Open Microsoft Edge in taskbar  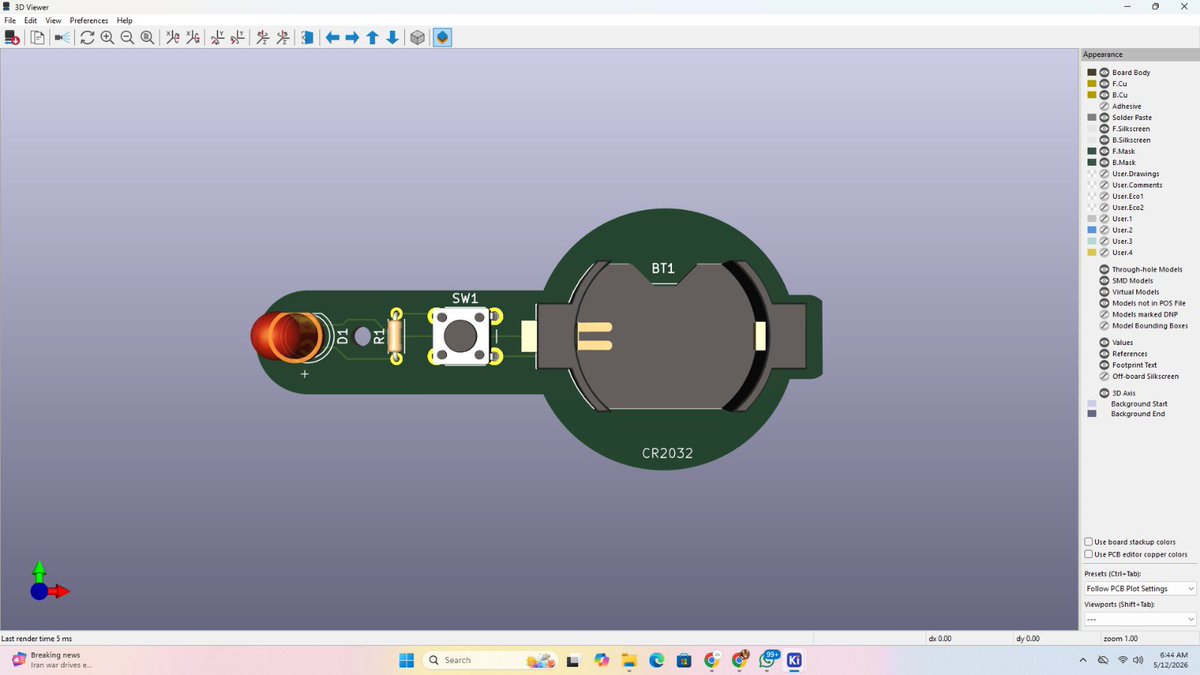tap(657, 660)
